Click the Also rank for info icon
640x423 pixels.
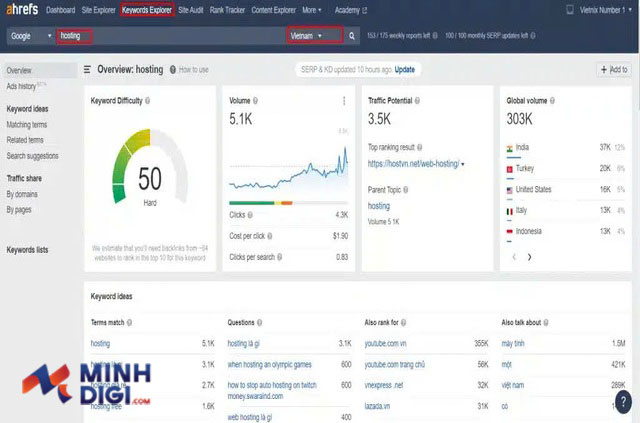pyautogui.click(x=403, y=323)
